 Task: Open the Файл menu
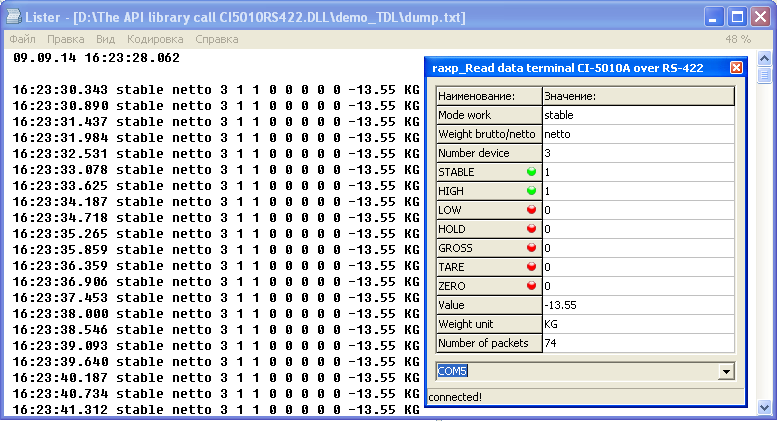pyautogui.click(x=22, y=39)
